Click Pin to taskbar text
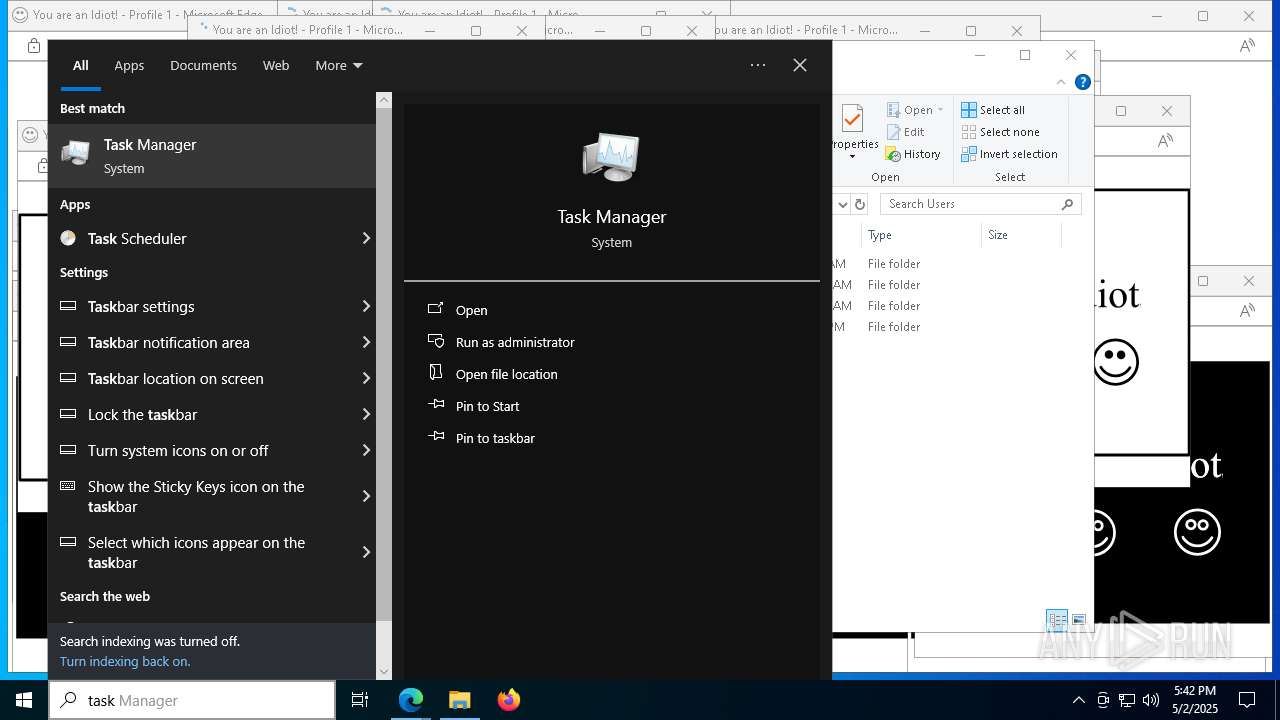The width and height of the screenshot is (1280, 720). (x=495, y=438)
